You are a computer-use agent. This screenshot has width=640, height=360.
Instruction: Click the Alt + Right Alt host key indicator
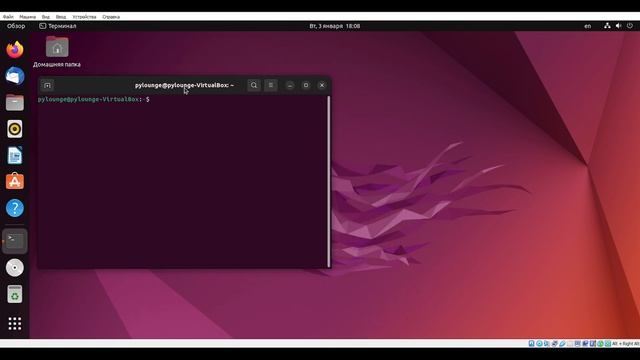click(x=625, y=344)
